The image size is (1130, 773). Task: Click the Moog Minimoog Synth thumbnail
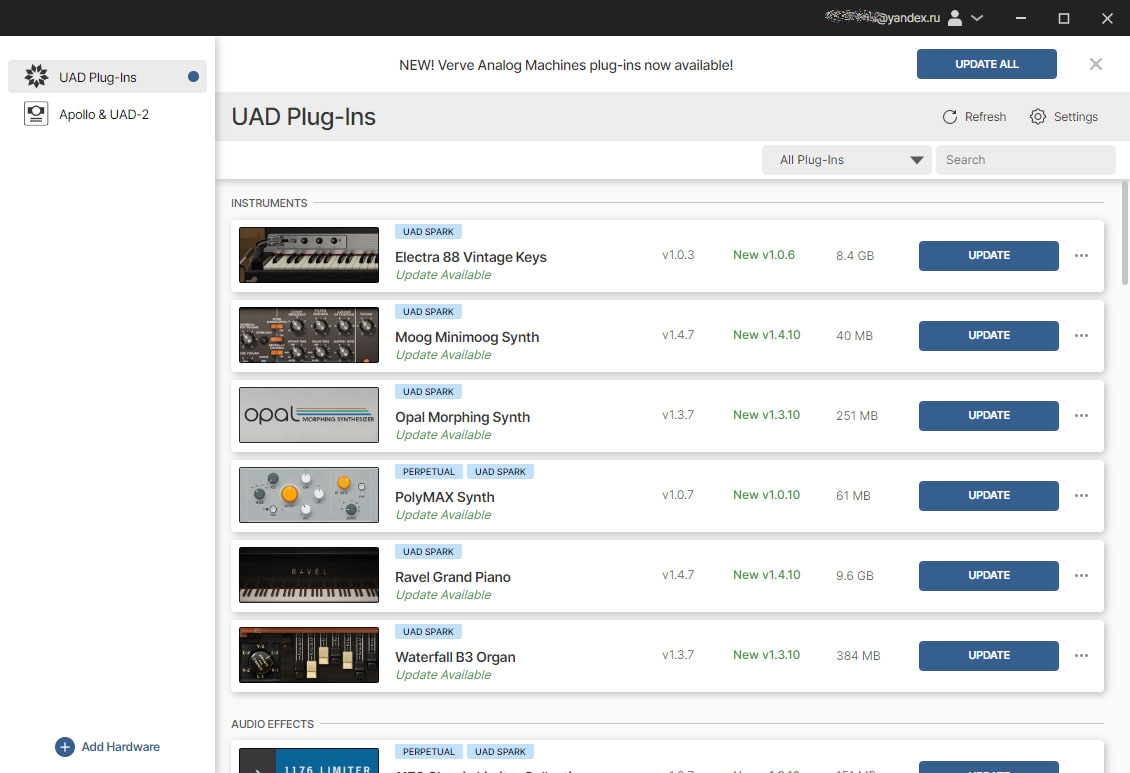[x=308, y=335]
